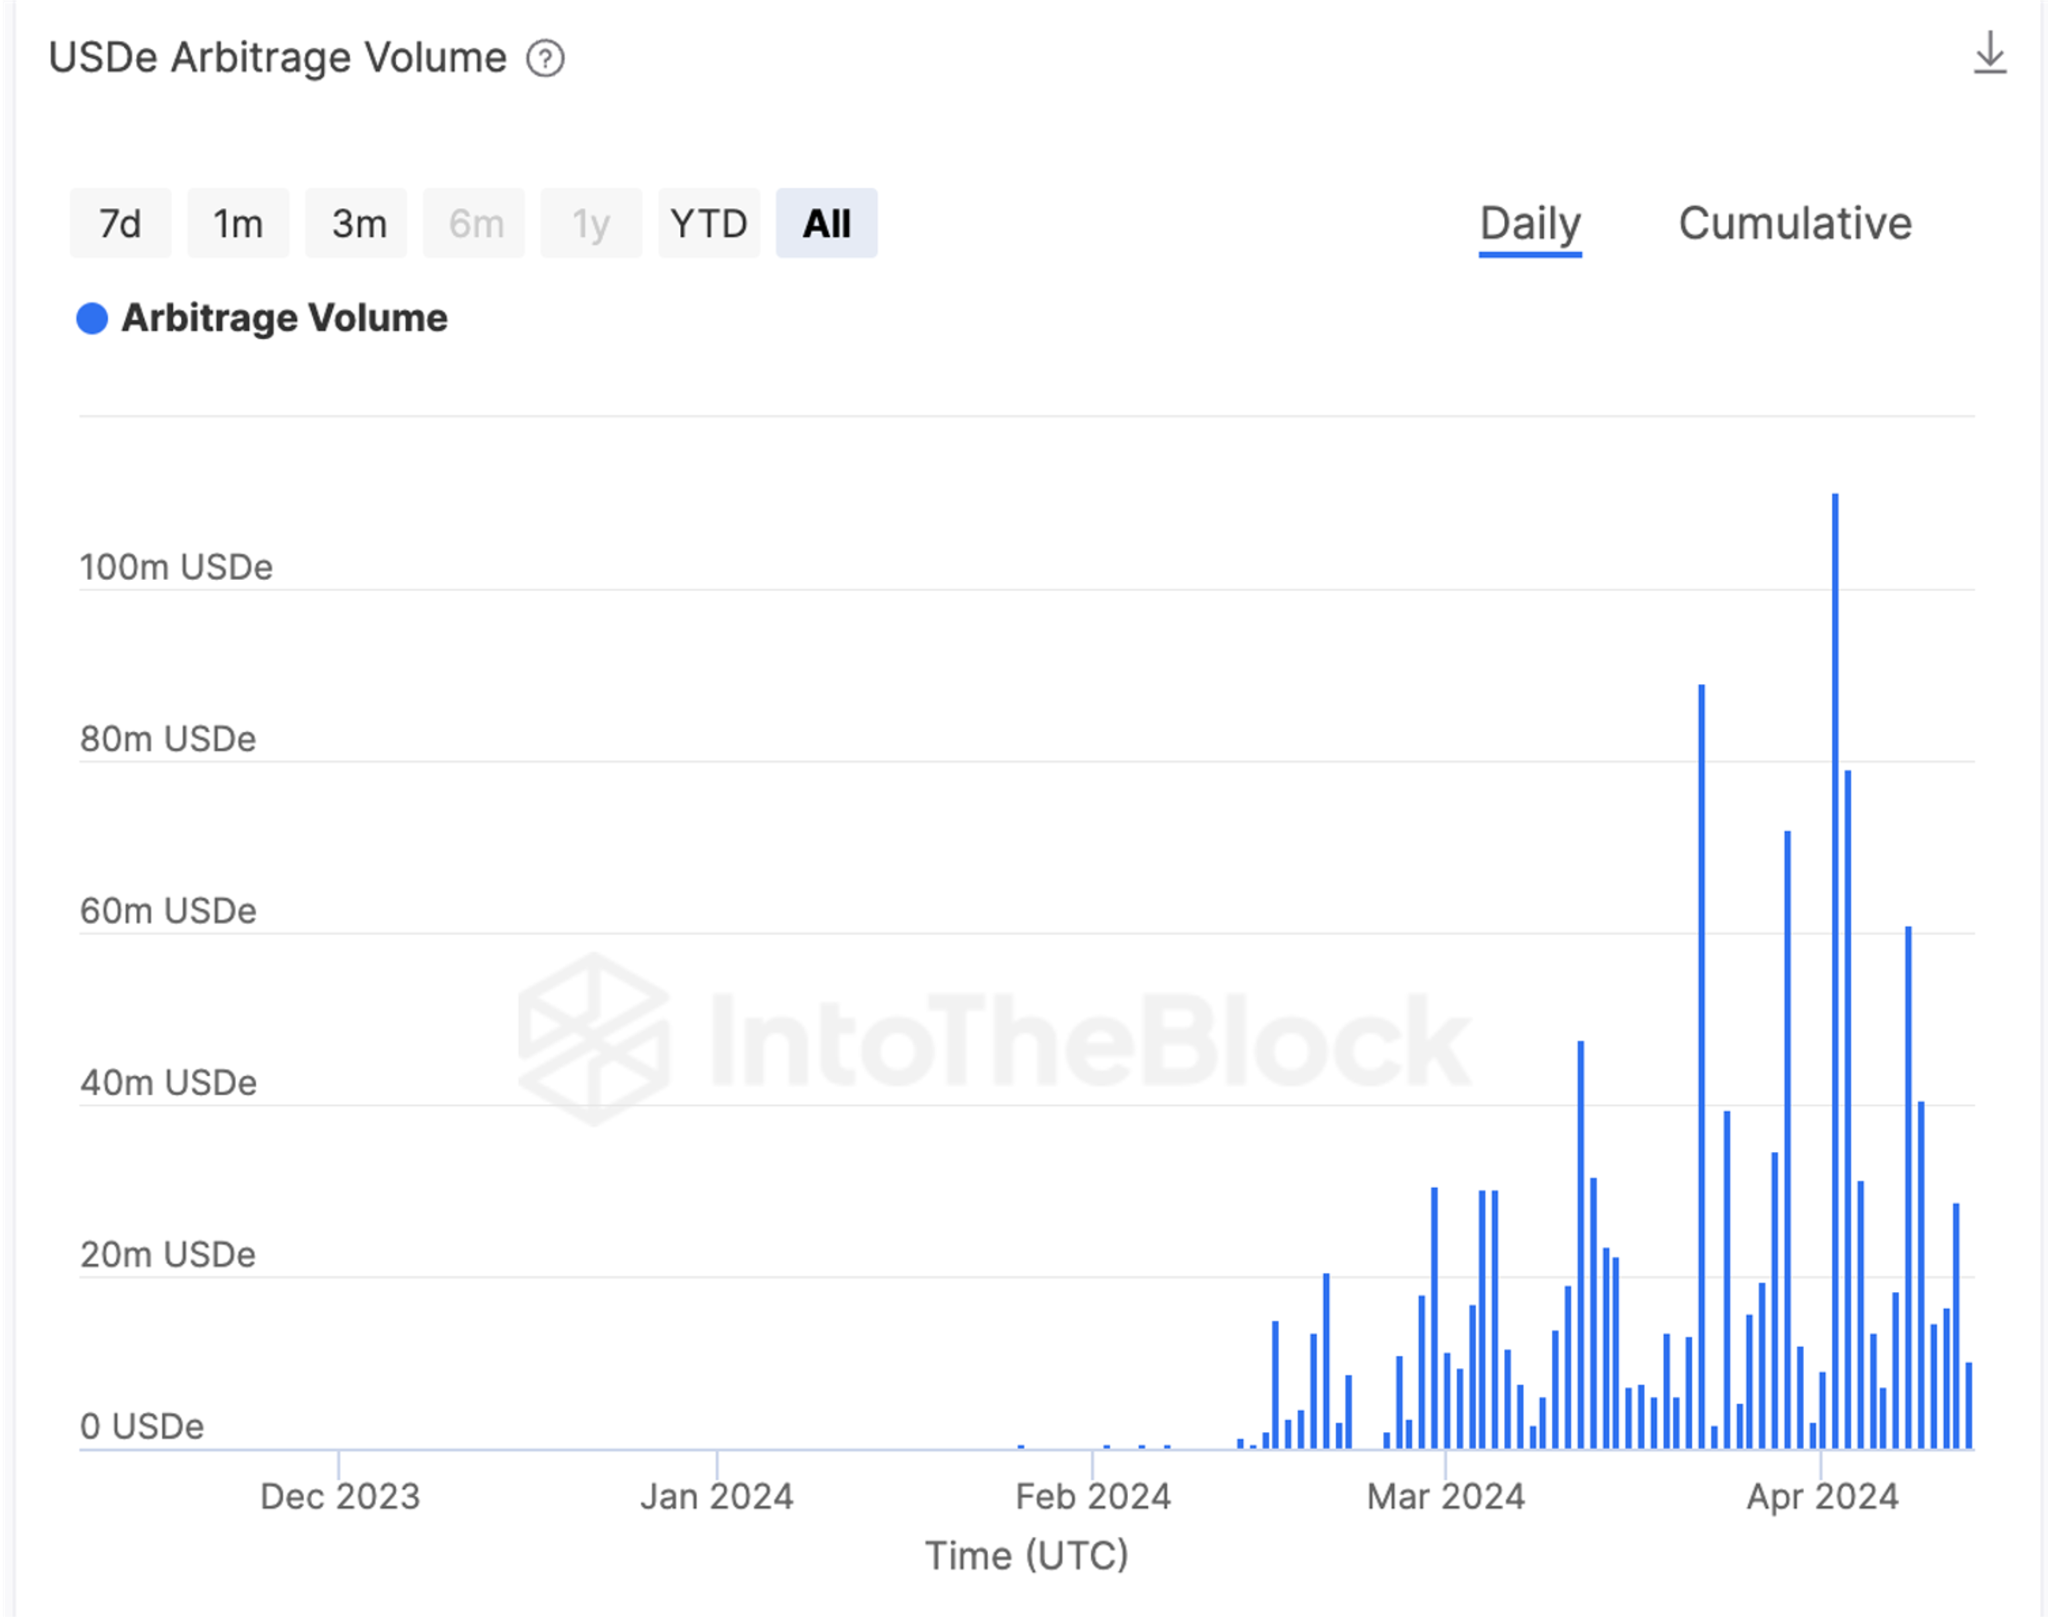The image size is (2048, 1617).
Task: Click the help question mark icon
Action: (546, 59)
